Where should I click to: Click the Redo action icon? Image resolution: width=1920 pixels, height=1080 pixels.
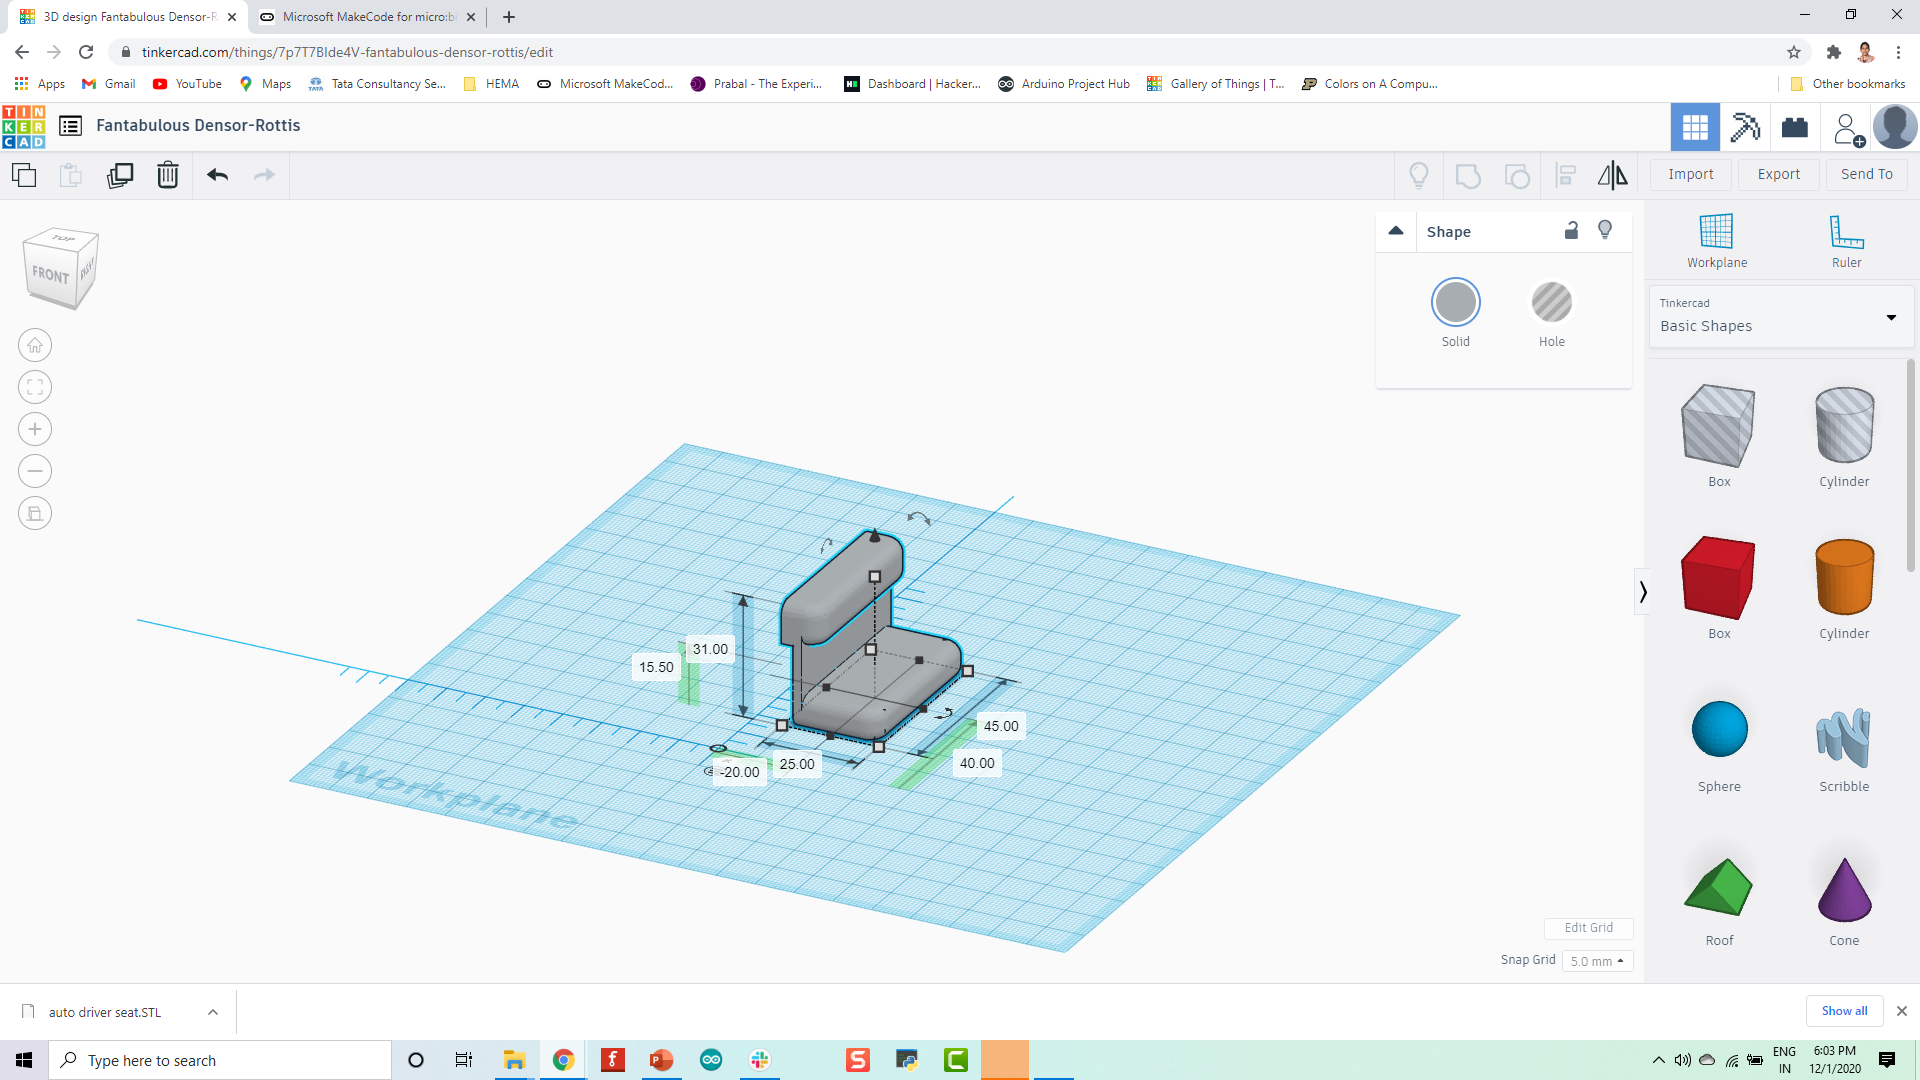pos(264,174)
